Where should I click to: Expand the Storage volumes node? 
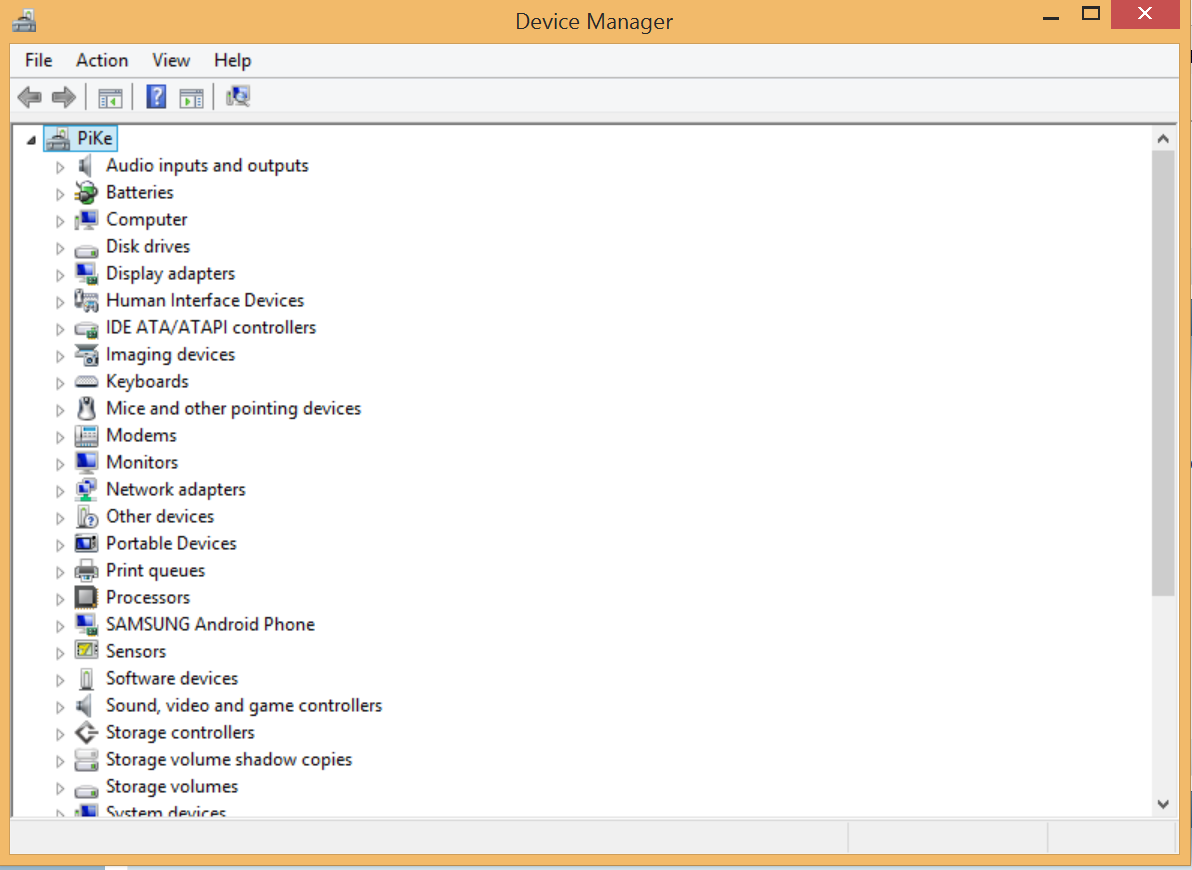60,788
